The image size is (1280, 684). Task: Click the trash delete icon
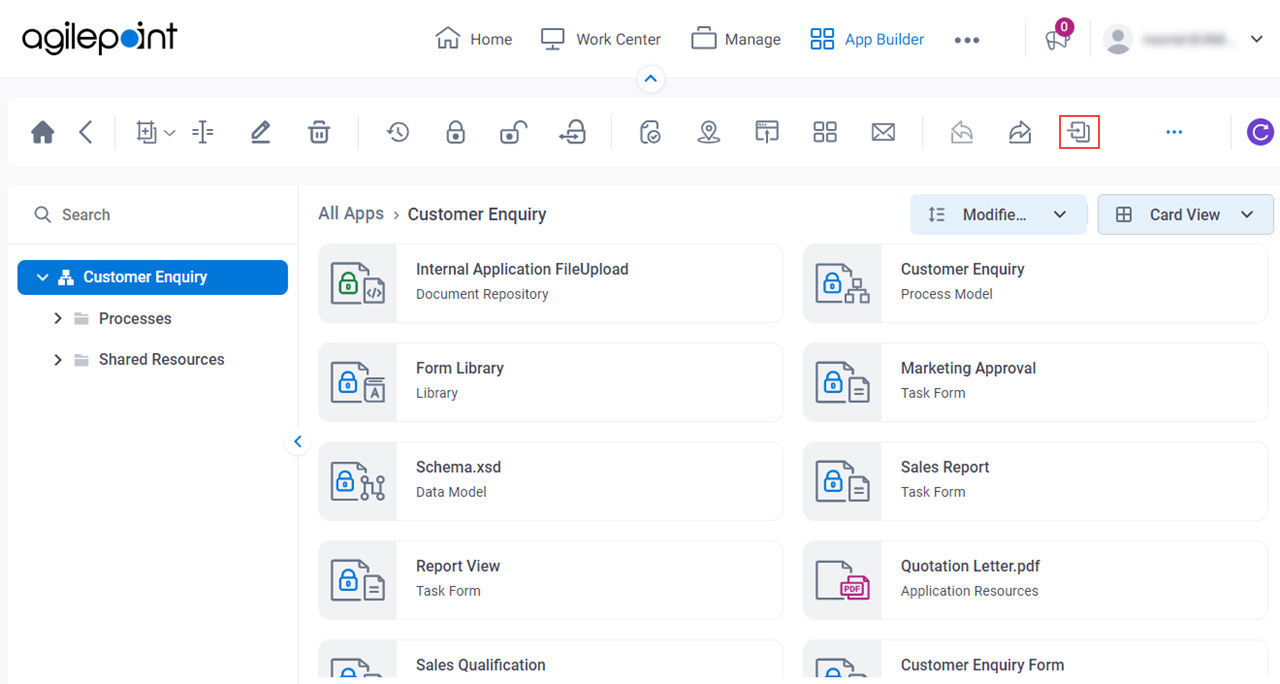(319, 132)
